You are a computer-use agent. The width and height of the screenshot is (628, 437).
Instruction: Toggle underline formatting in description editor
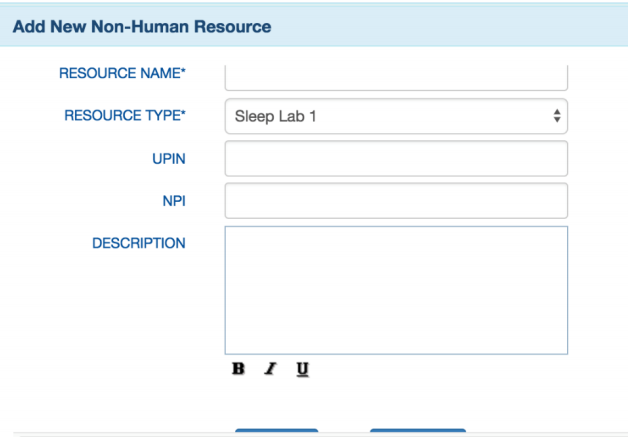click(x=301, y=369)
